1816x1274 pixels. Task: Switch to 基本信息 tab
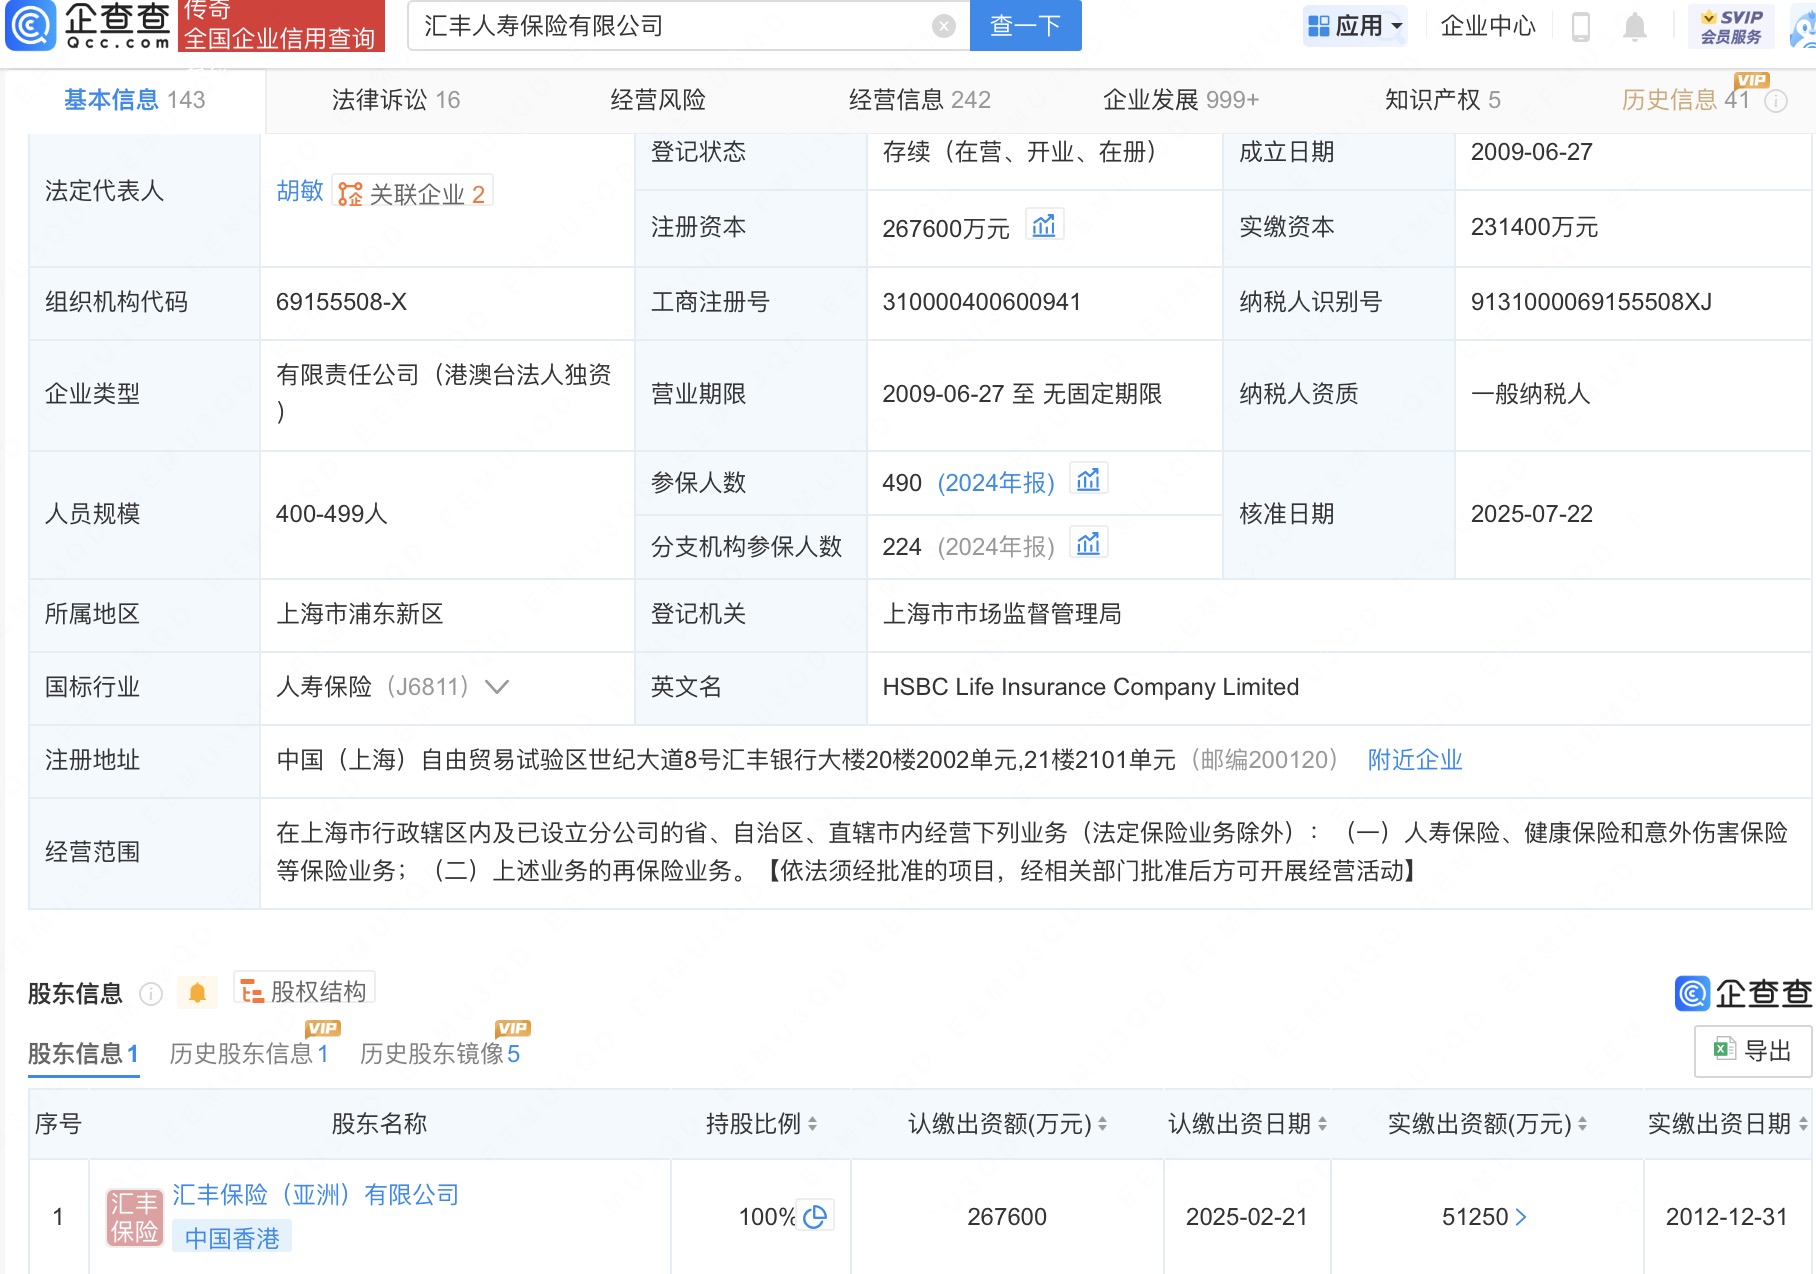point(134,100)
